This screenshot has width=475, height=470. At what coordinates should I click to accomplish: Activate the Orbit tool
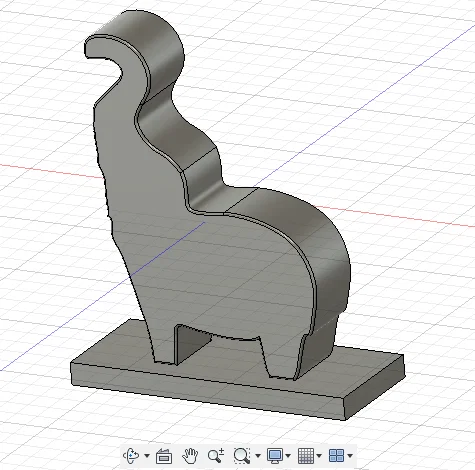[x=131, y=455]
